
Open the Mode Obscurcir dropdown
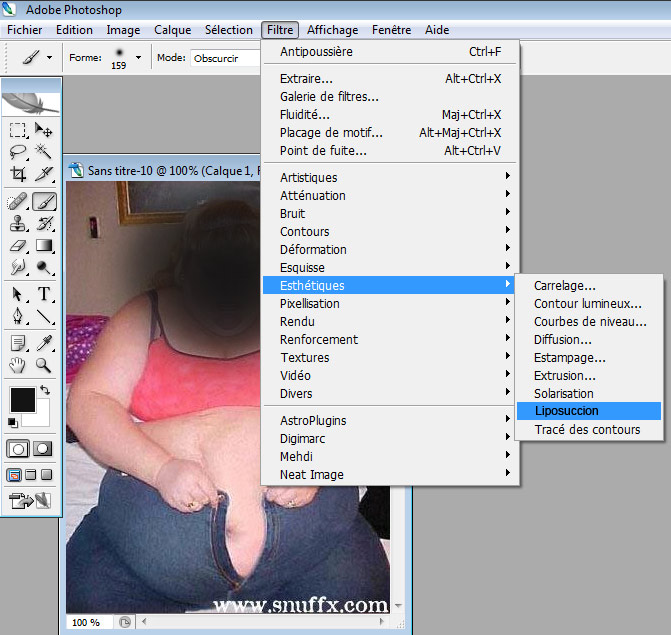click(226, 58)
